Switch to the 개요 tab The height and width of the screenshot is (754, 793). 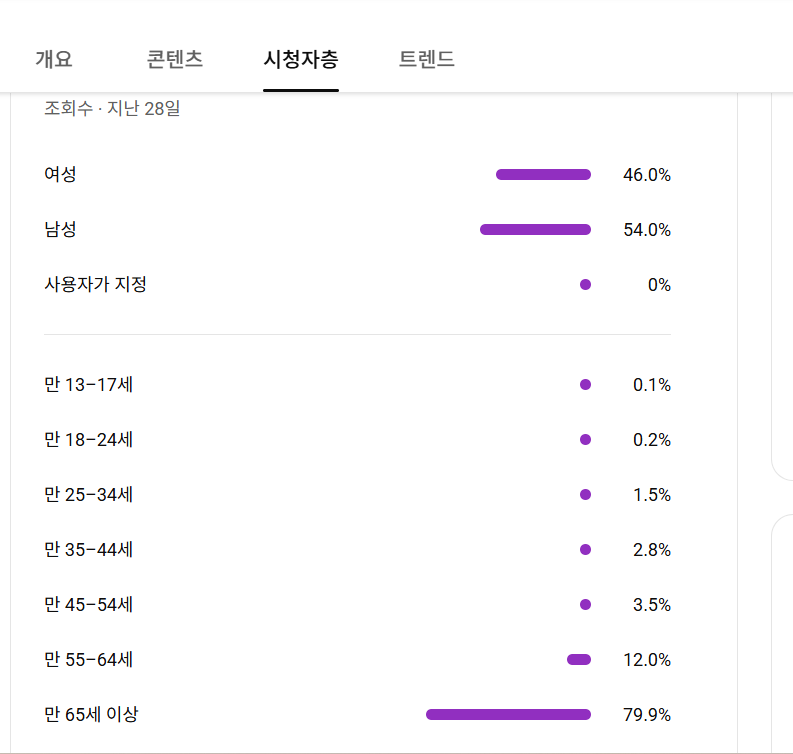(54, 59)
